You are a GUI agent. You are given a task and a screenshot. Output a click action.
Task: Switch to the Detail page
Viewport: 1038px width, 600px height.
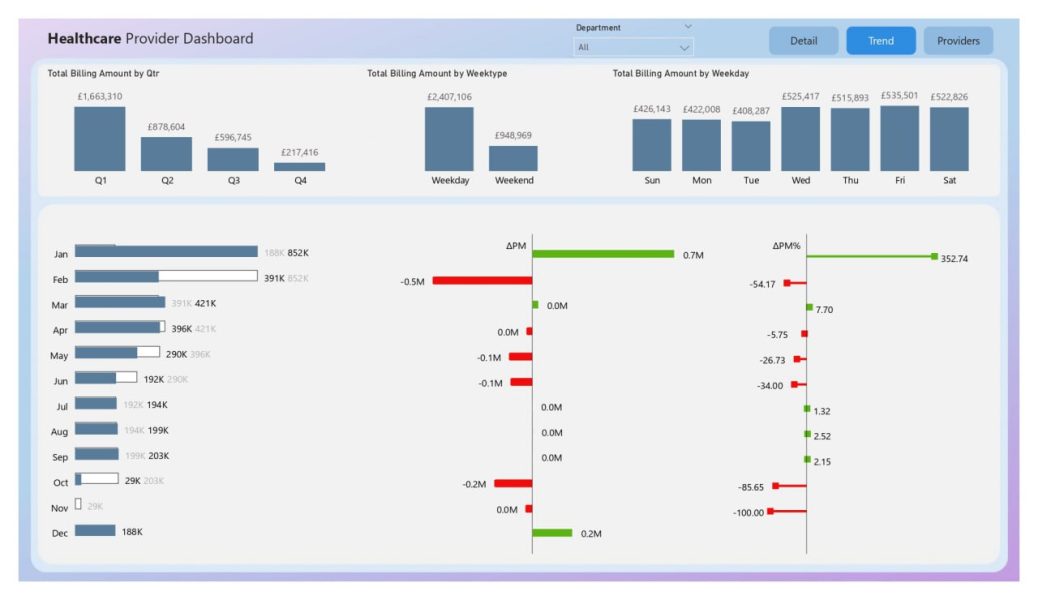(803, 41)
